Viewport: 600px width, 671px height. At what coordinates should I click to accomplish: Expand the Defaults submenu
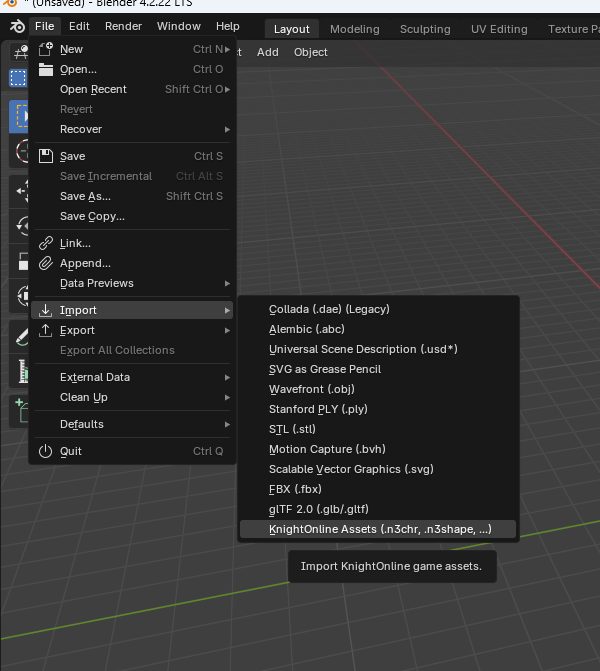tap(227, 425)
